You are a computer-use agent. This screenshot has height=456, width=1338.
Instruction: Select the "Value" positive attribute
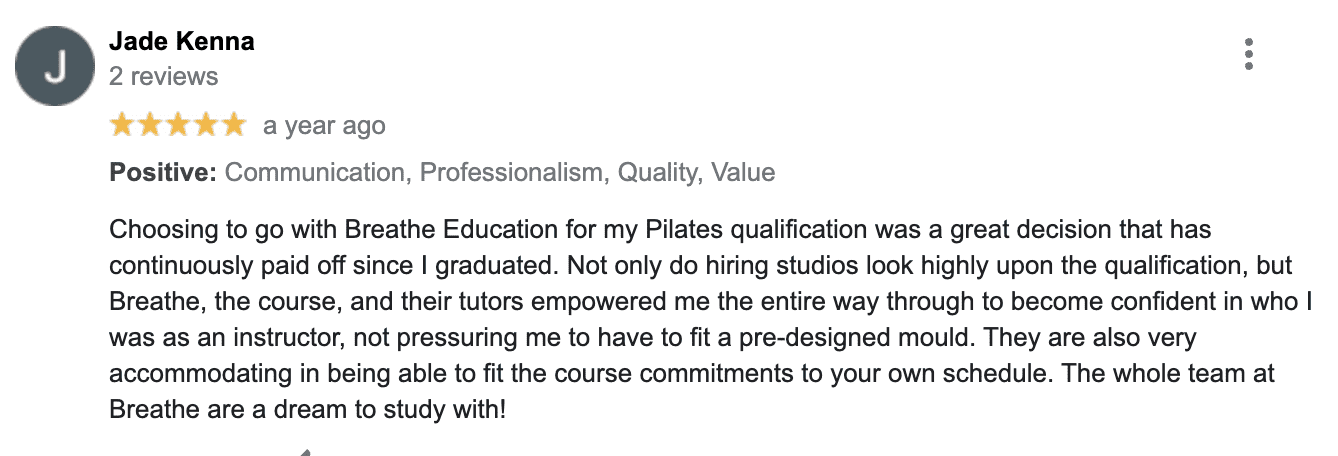coord(743,172)
